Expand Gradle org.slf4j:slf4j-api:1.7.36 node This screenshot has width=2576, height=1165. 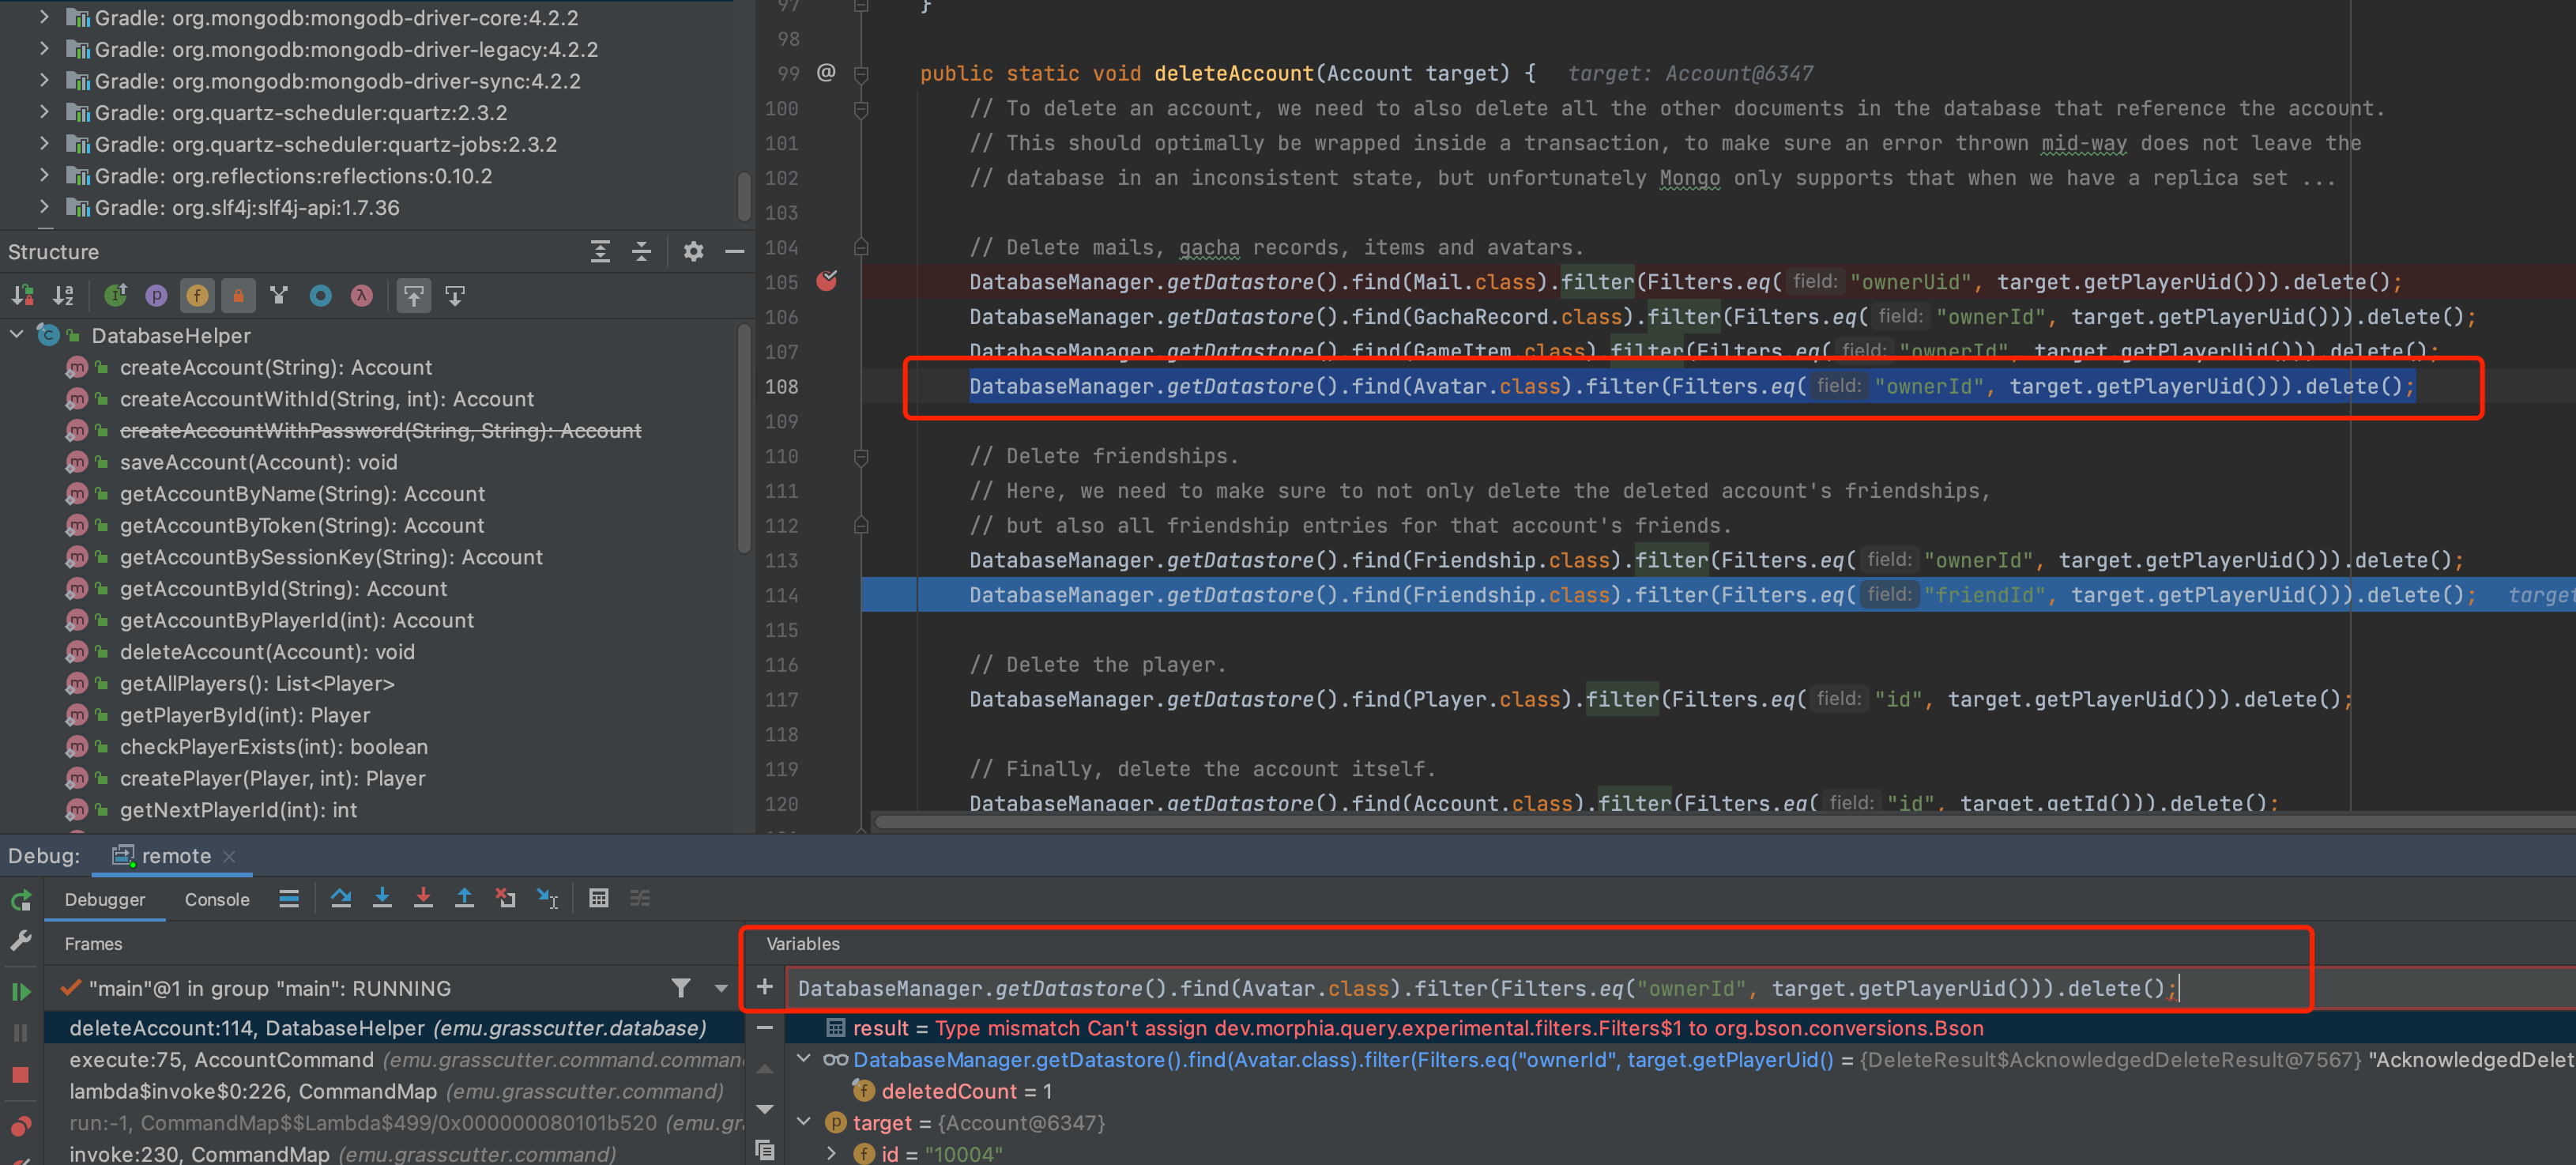[44, 207]
